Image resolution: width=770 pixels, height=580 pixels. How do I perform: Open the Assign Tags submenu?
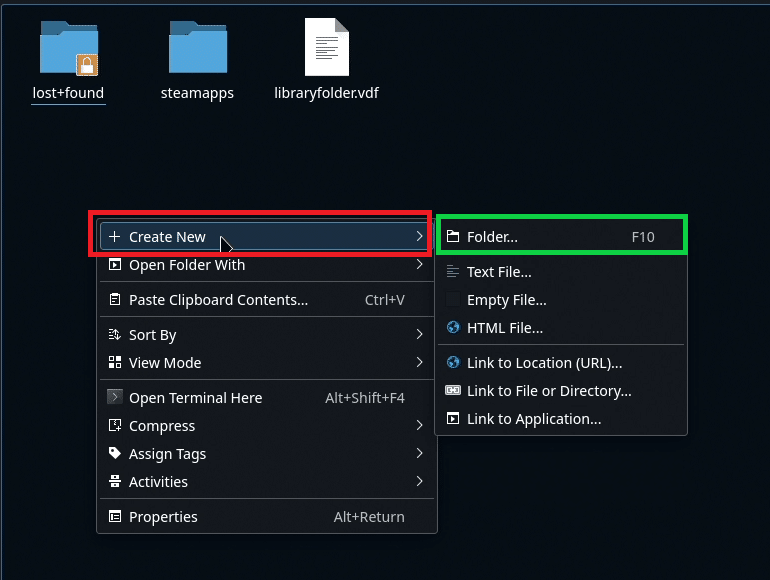point(267,454)
